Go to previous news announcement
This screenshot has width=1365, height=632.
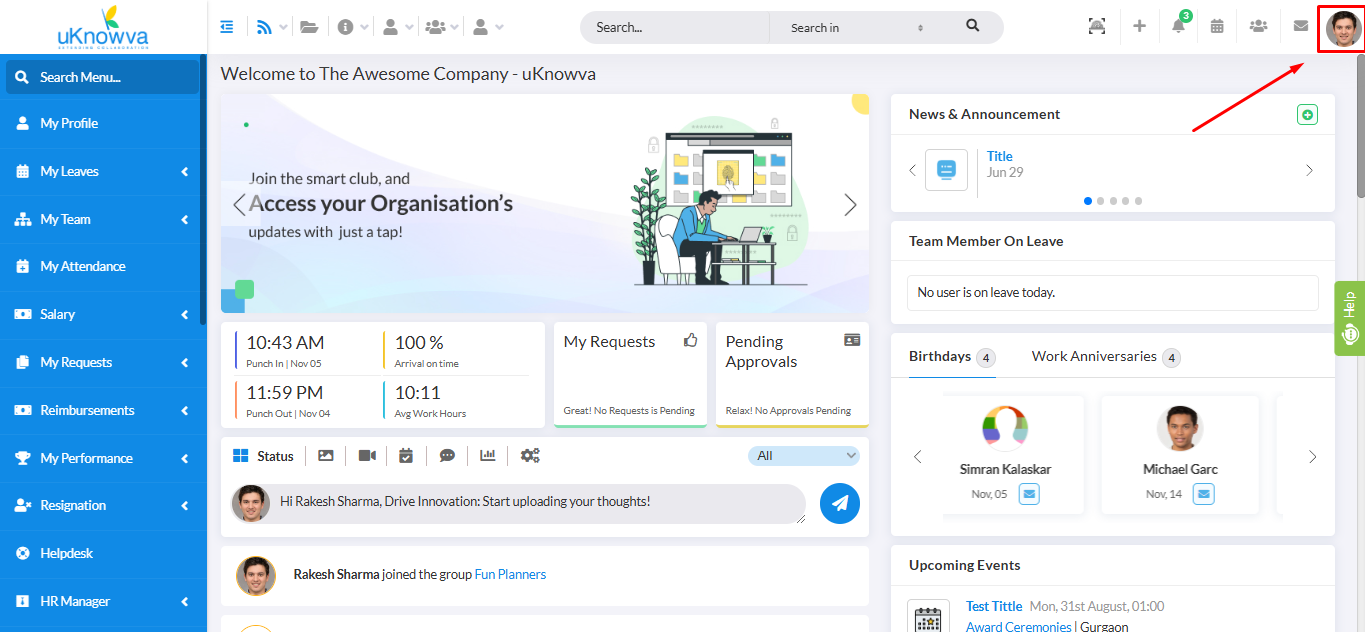click(912, 171)
